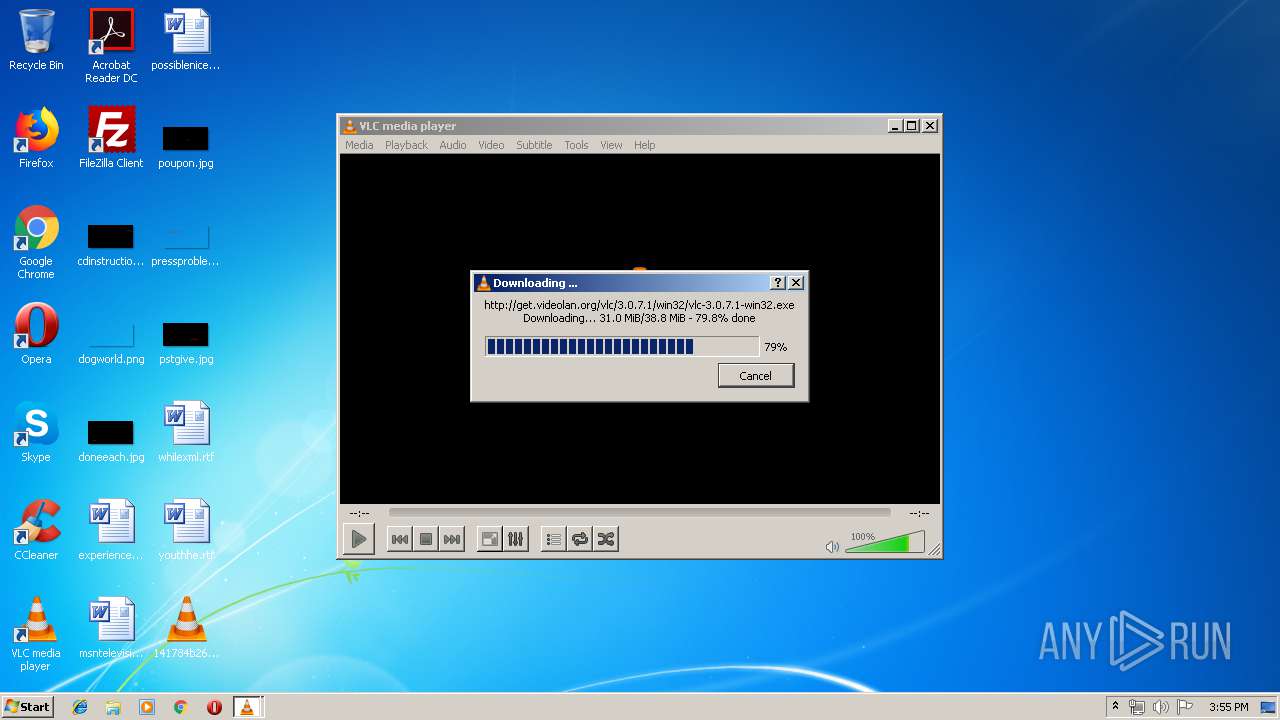Select the Recycle Bin desktop icon
The height and width of the screenshot is (720, 1280).
(36, 40)
